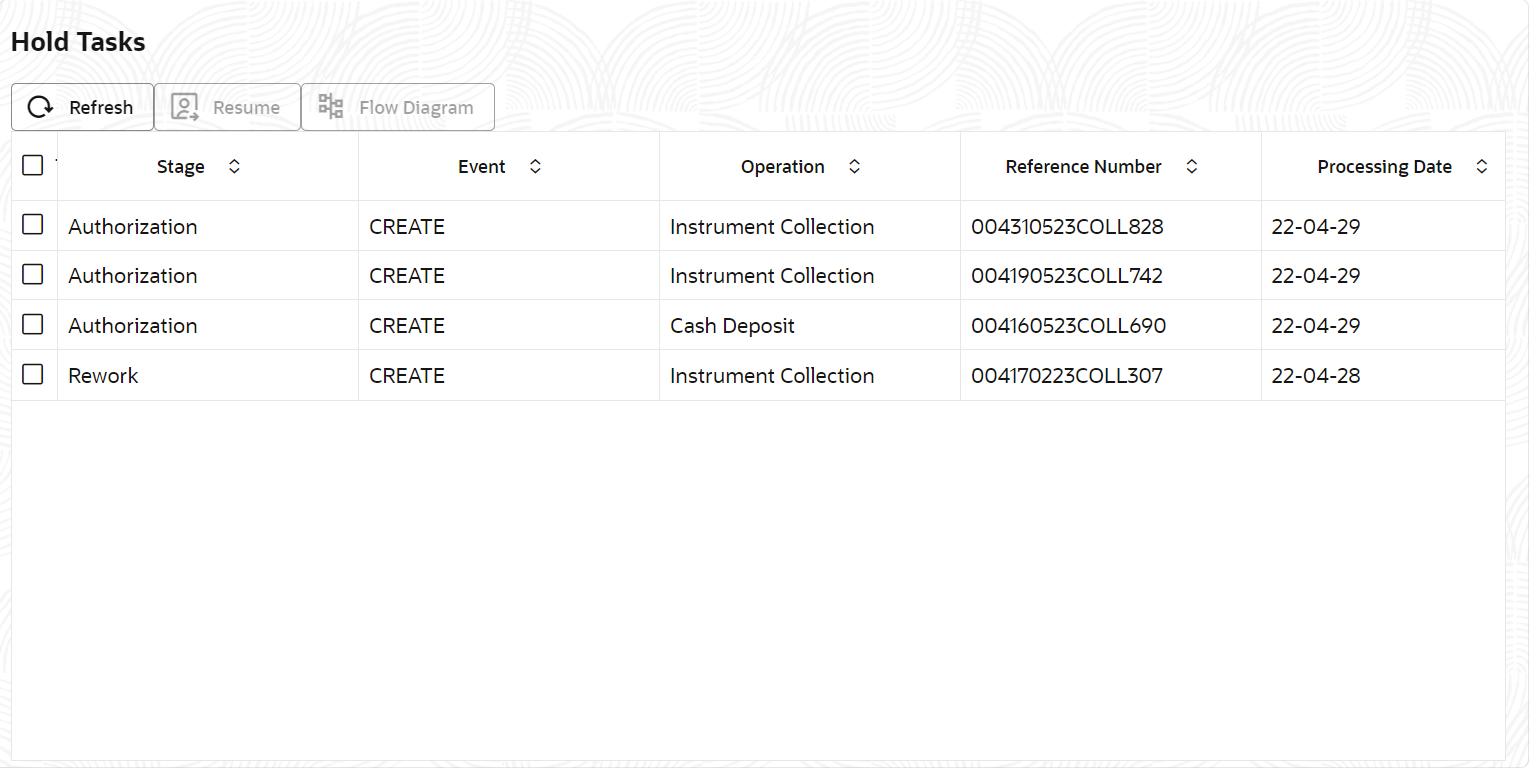Click Instrument Collection in row 004190523COLL742
The image size is (1529, 768).
pos(772,276)
